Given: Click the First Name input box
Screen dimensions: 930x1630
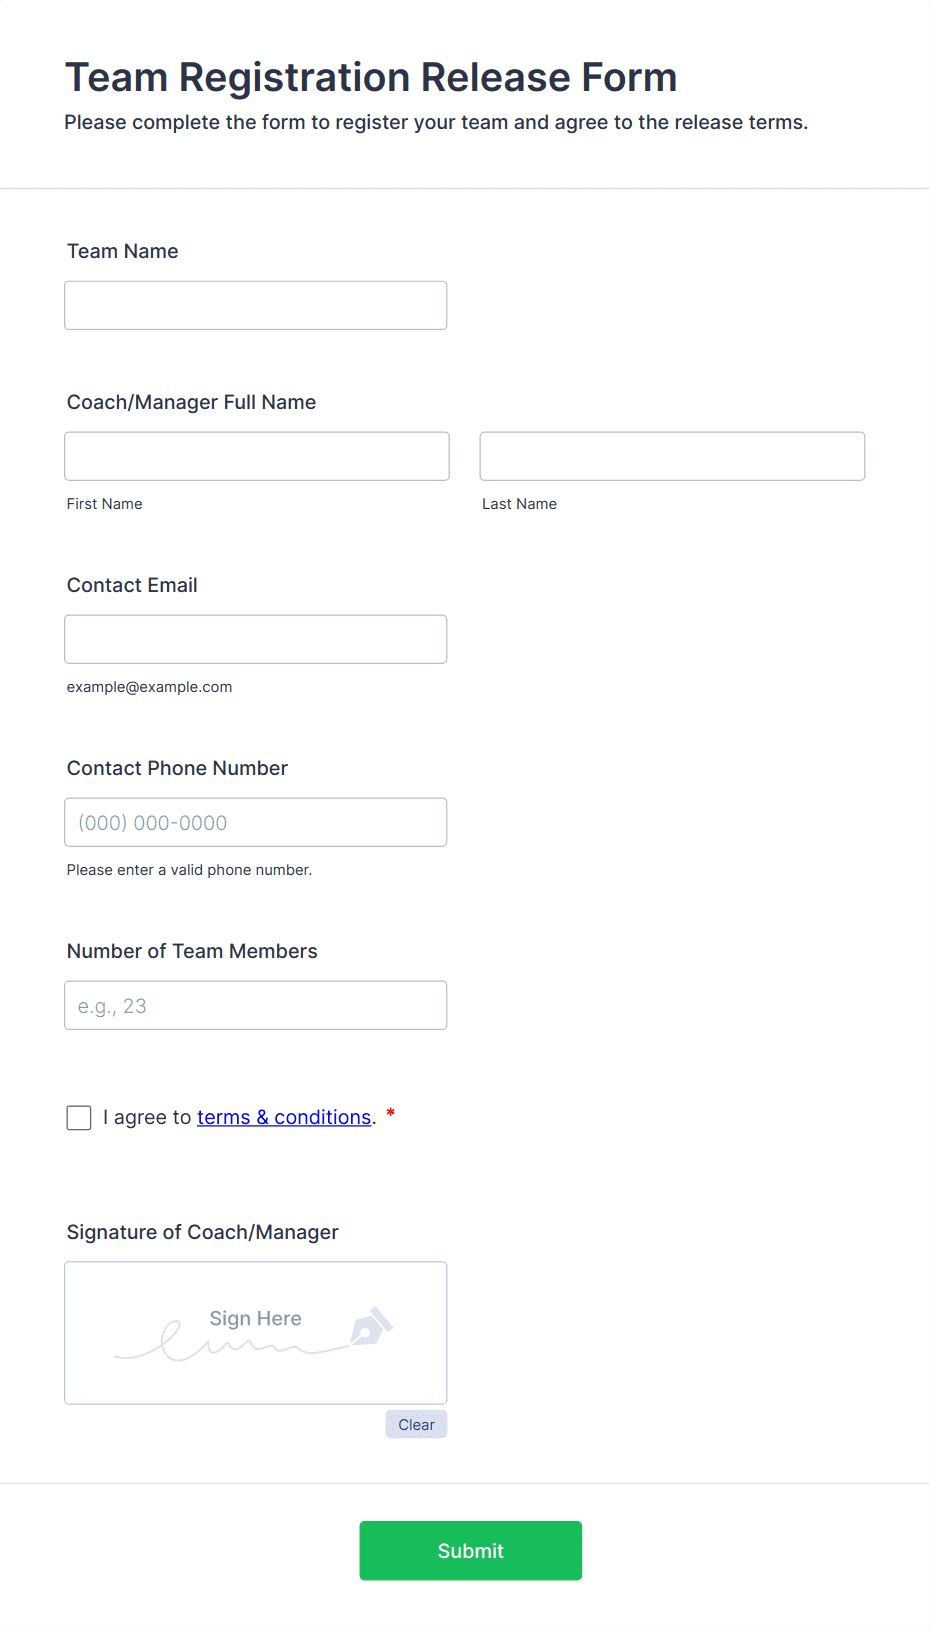Looking at the screenshot, I should coord(257,456).
